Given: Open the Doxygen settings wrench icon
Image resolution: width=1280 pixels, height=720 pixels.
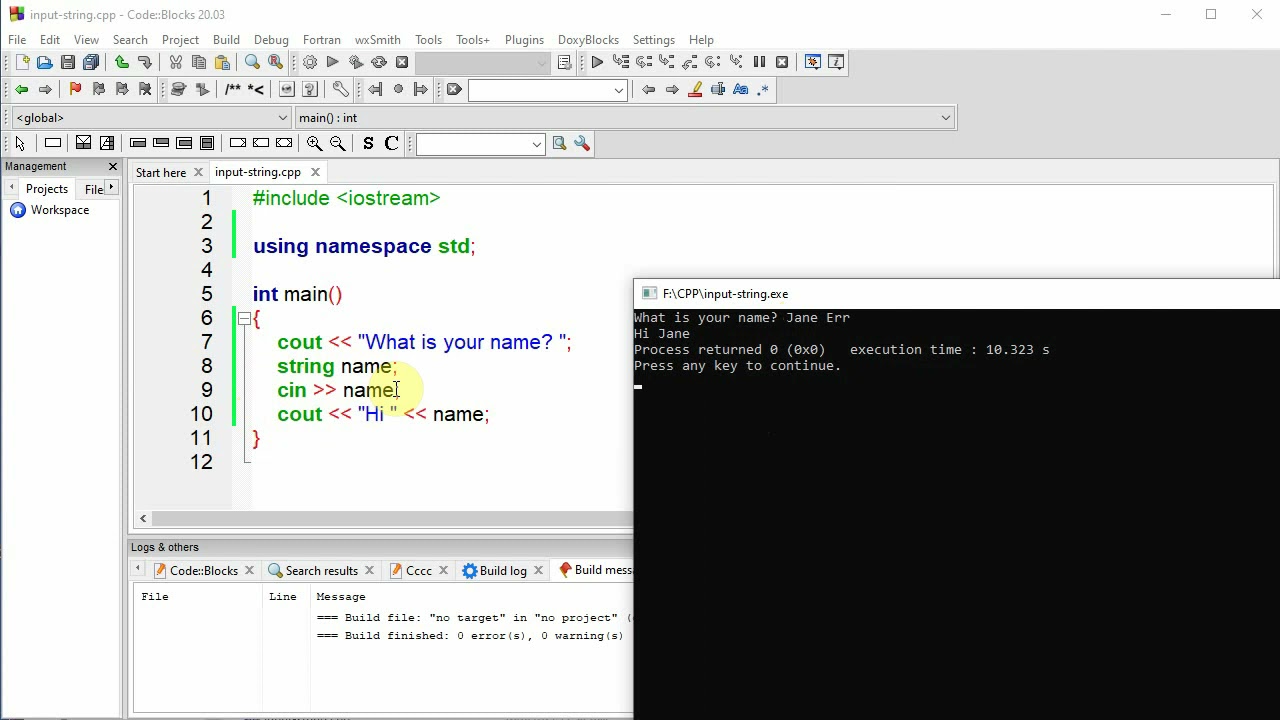Looking at the screenshot, I should pyautogui.click(x=341, y=90).
